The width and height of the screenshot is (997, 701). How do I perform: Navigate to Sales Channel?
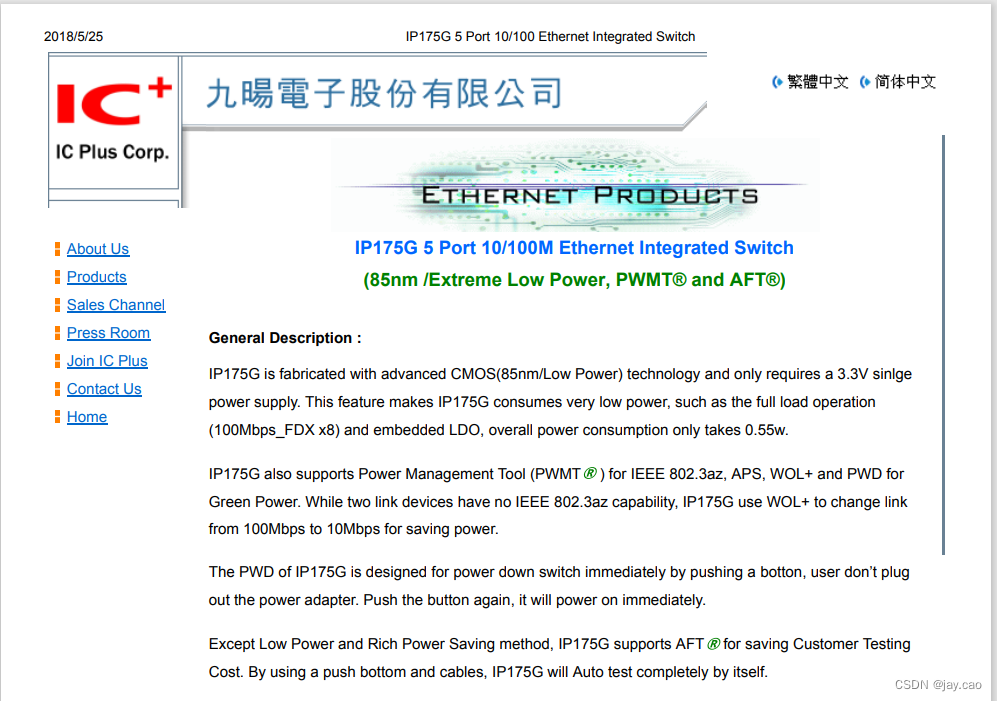tap(115, 305)
